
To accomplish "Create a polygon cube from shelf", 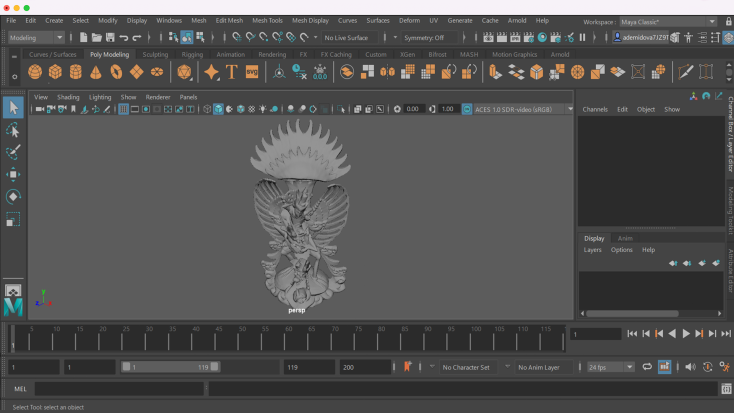I will point(55,72).
